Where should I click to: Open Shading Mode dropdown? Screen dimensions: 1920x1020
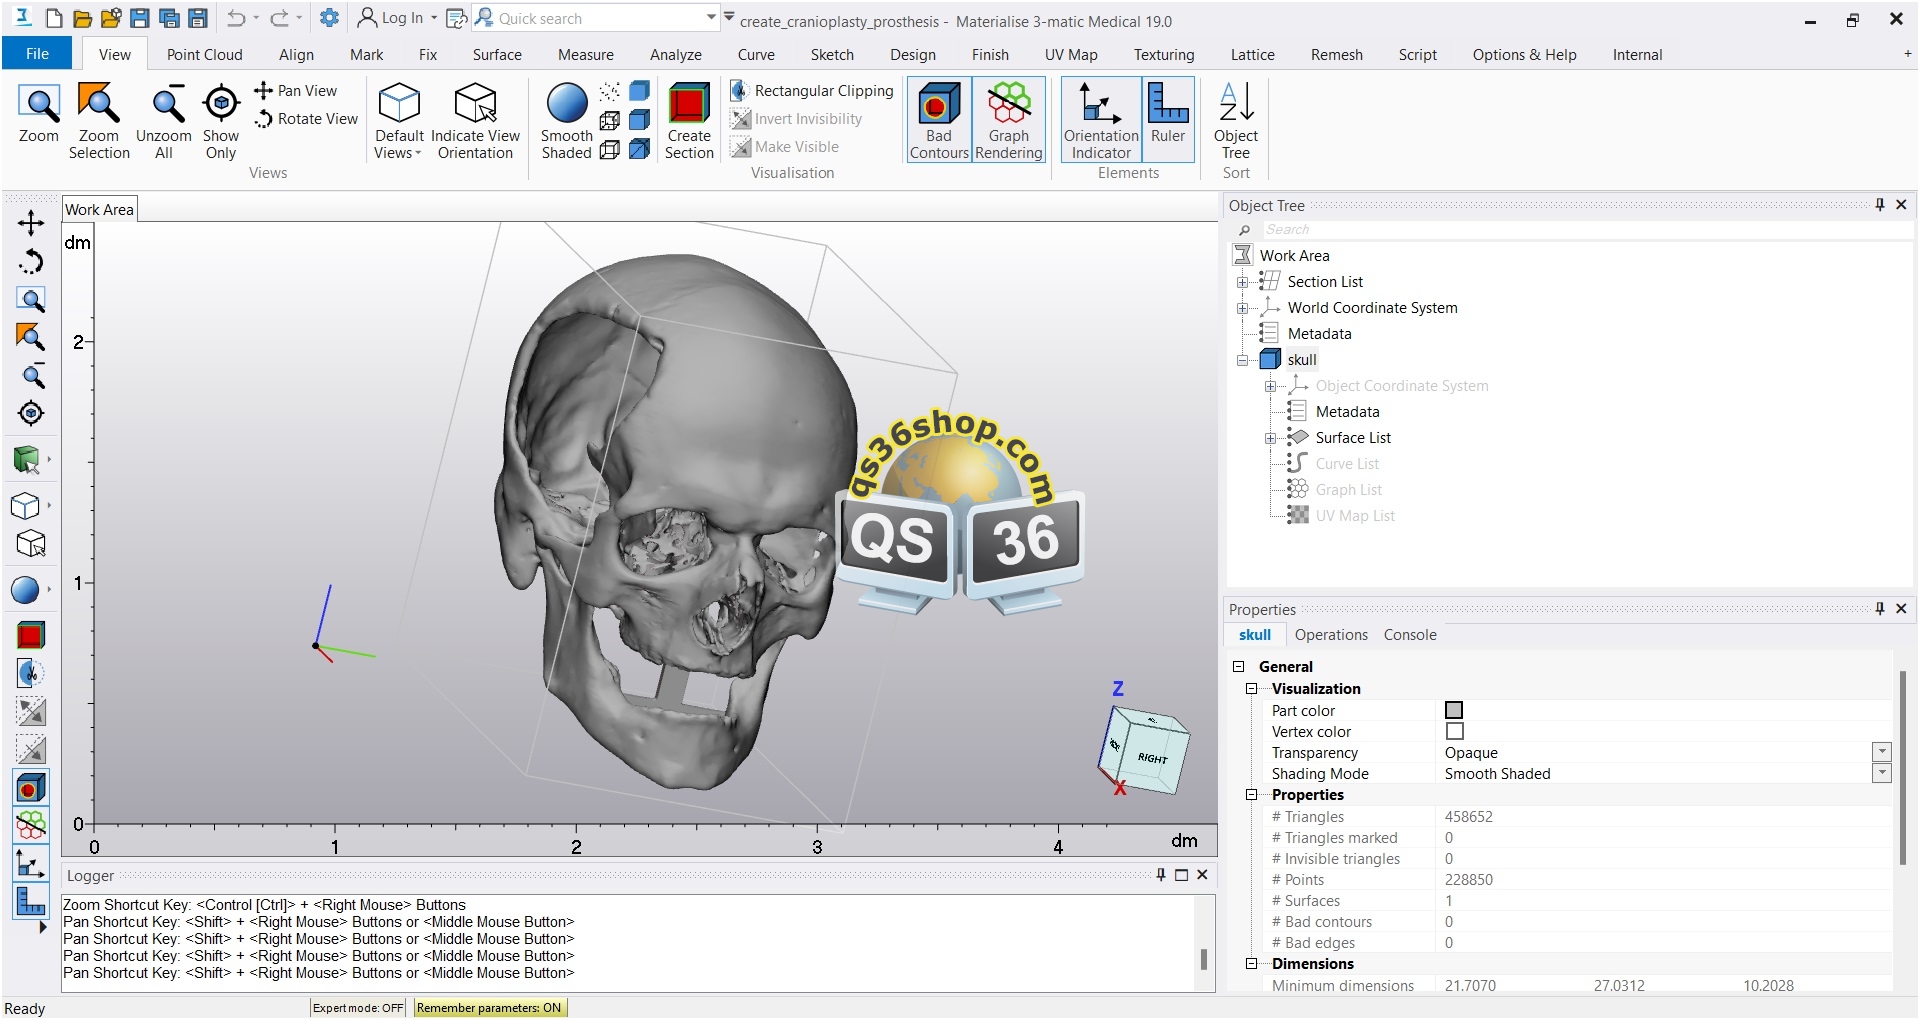[x=1882, y=773]
